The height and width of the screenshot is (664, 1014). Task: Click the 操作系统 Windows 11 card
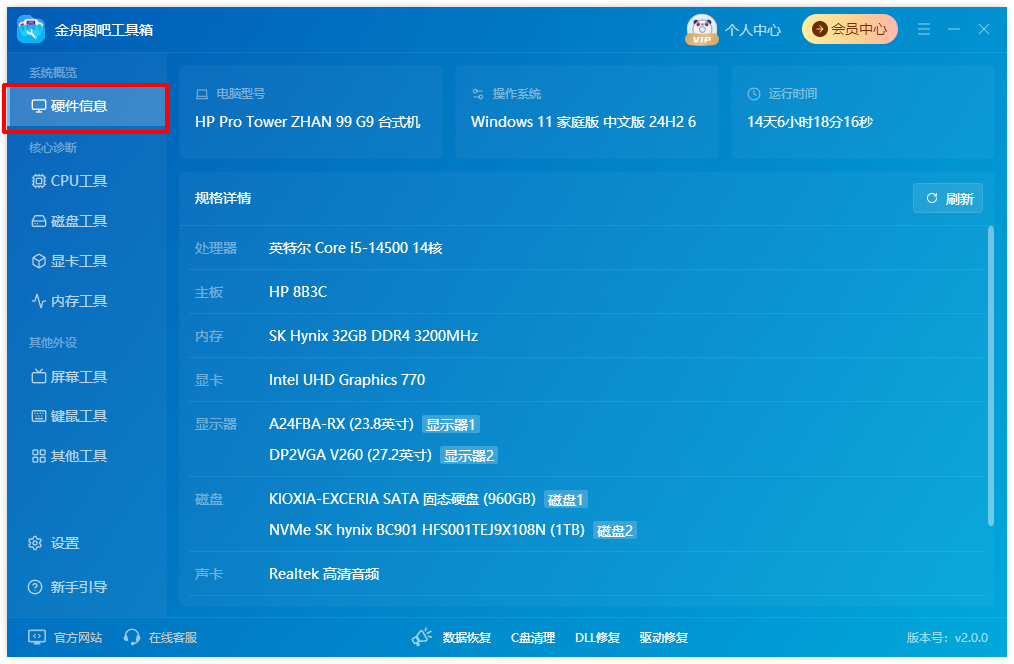[x=587, y=112]
